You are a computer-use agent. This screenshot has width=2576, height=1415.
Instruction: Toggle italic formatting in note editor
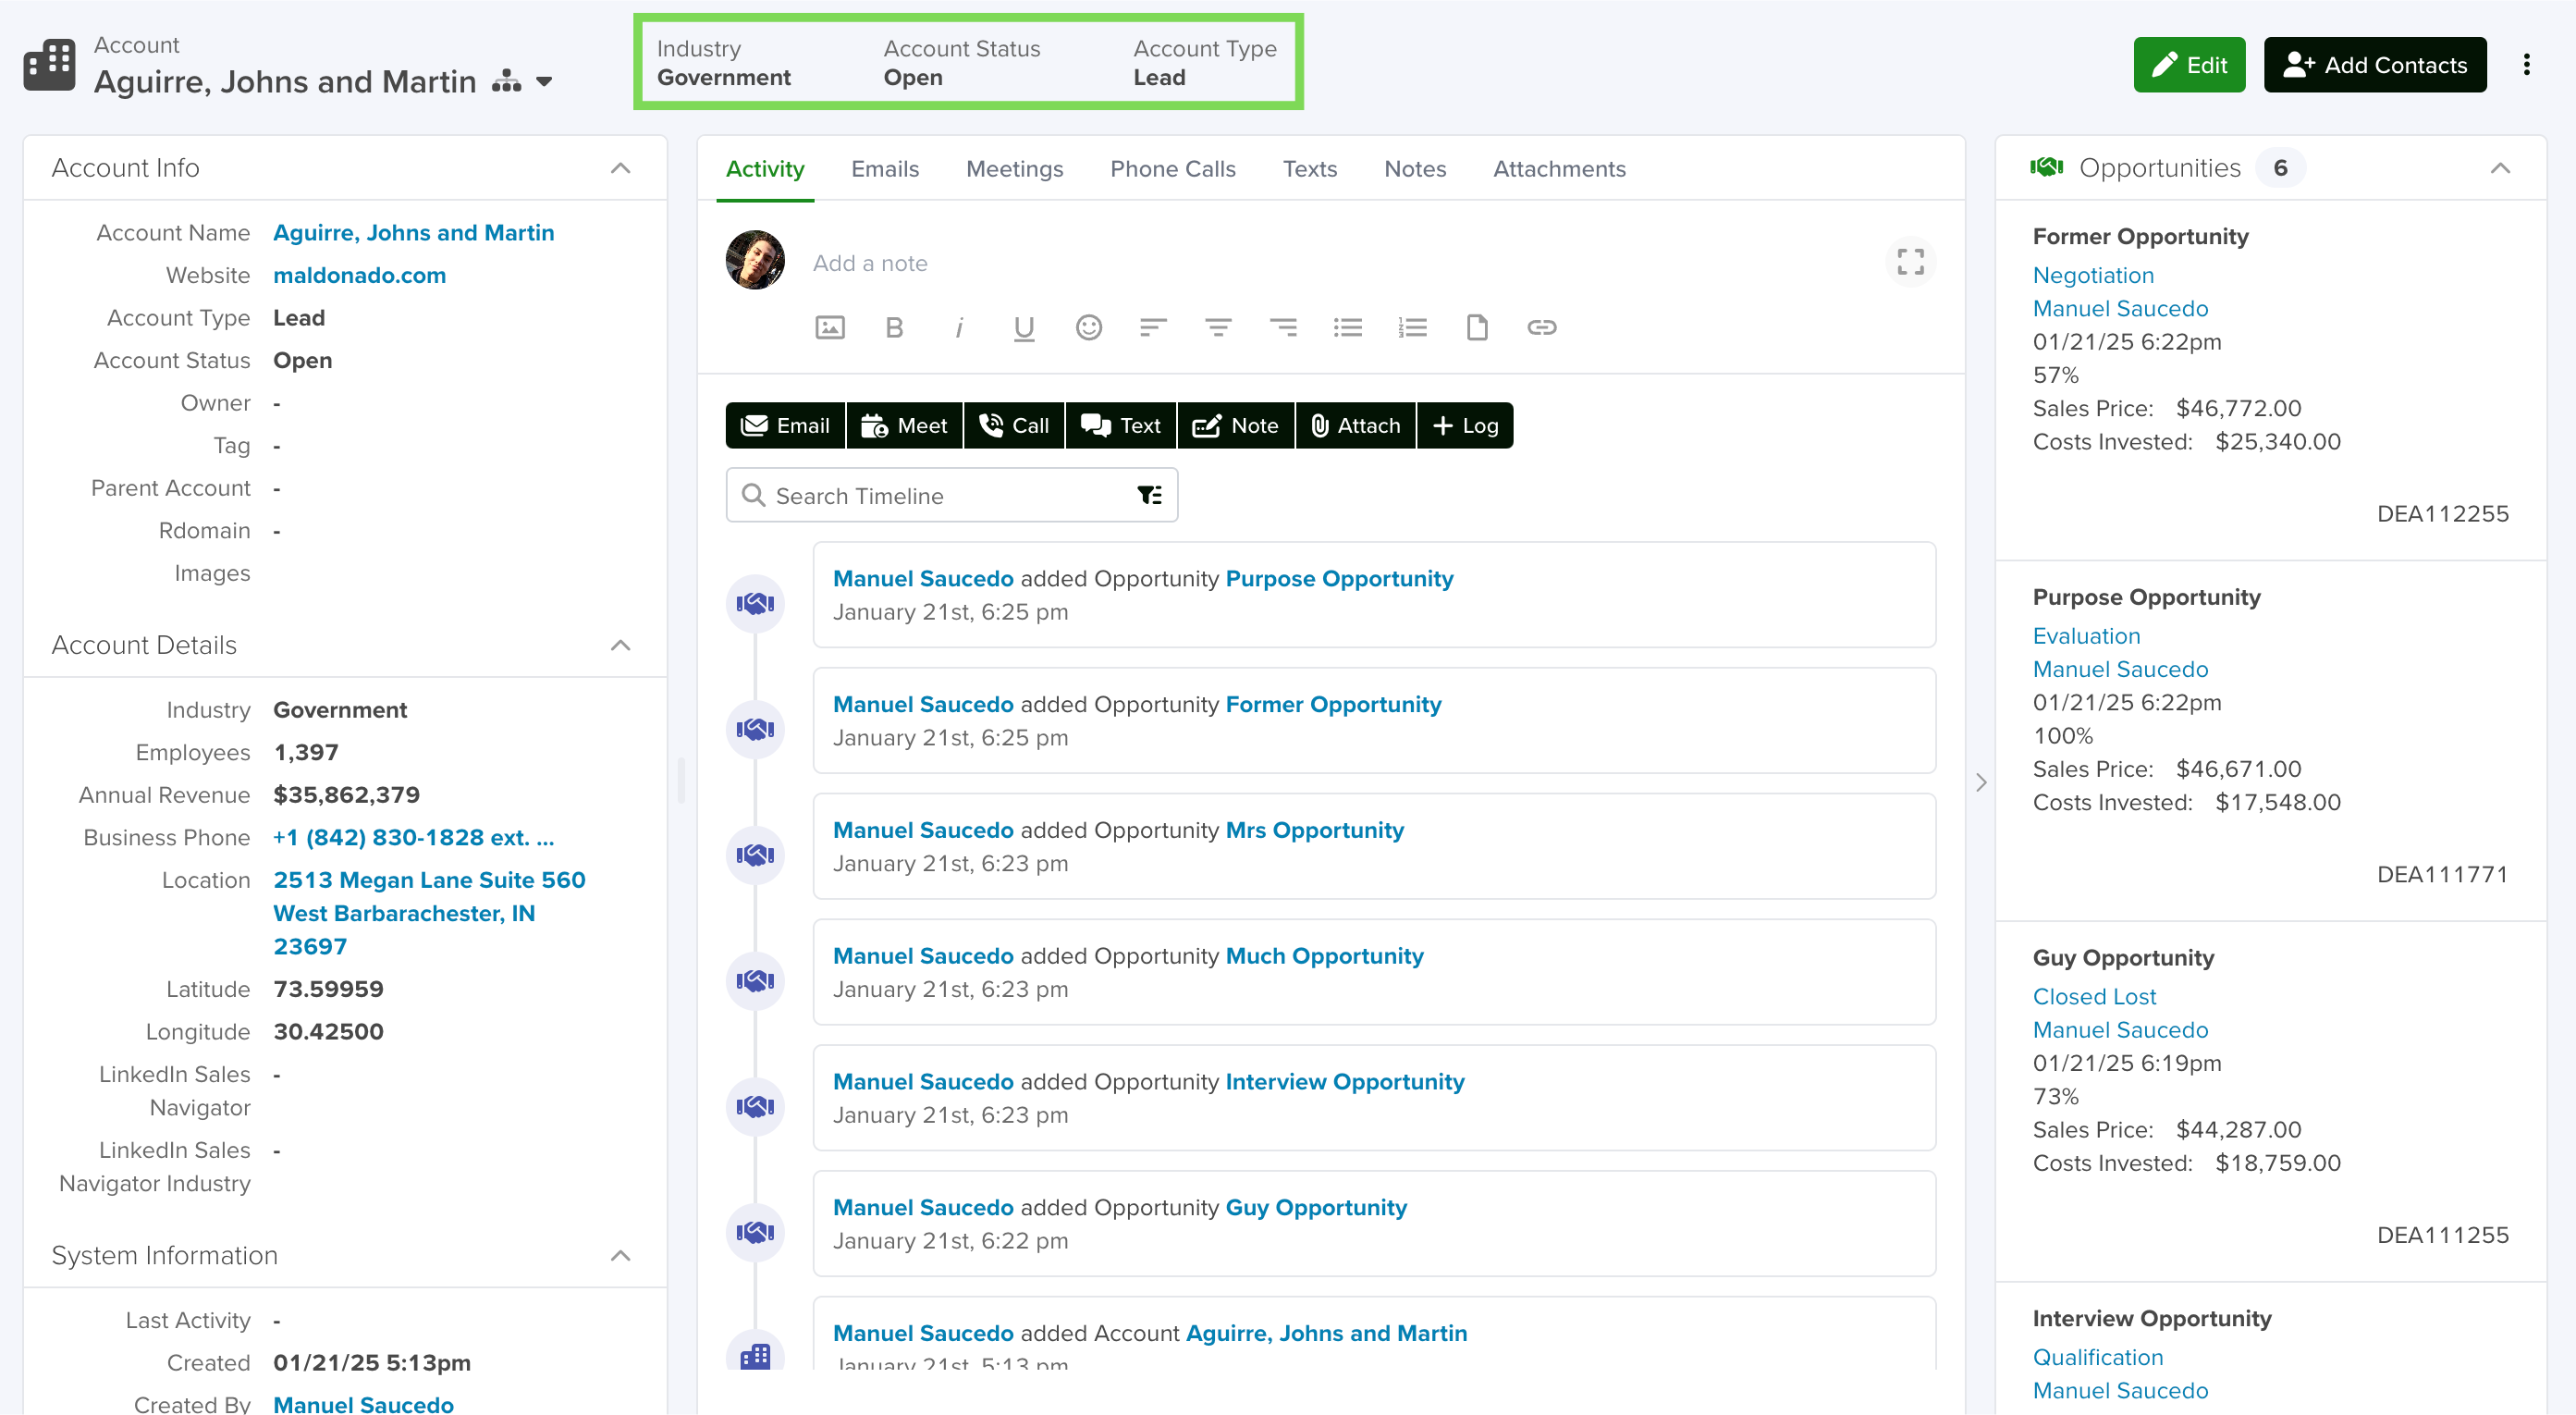point(959,327)
